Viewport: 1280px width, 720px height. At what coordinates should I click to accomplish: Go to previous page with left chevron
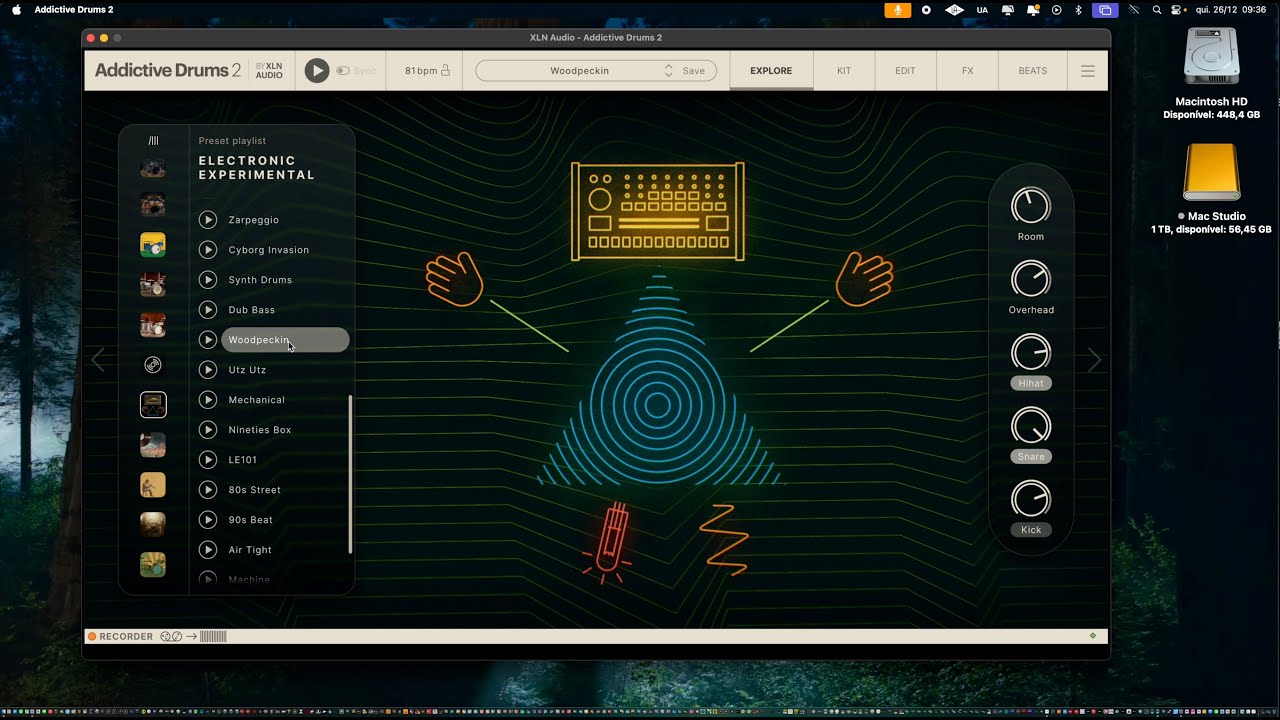(98, 361)
